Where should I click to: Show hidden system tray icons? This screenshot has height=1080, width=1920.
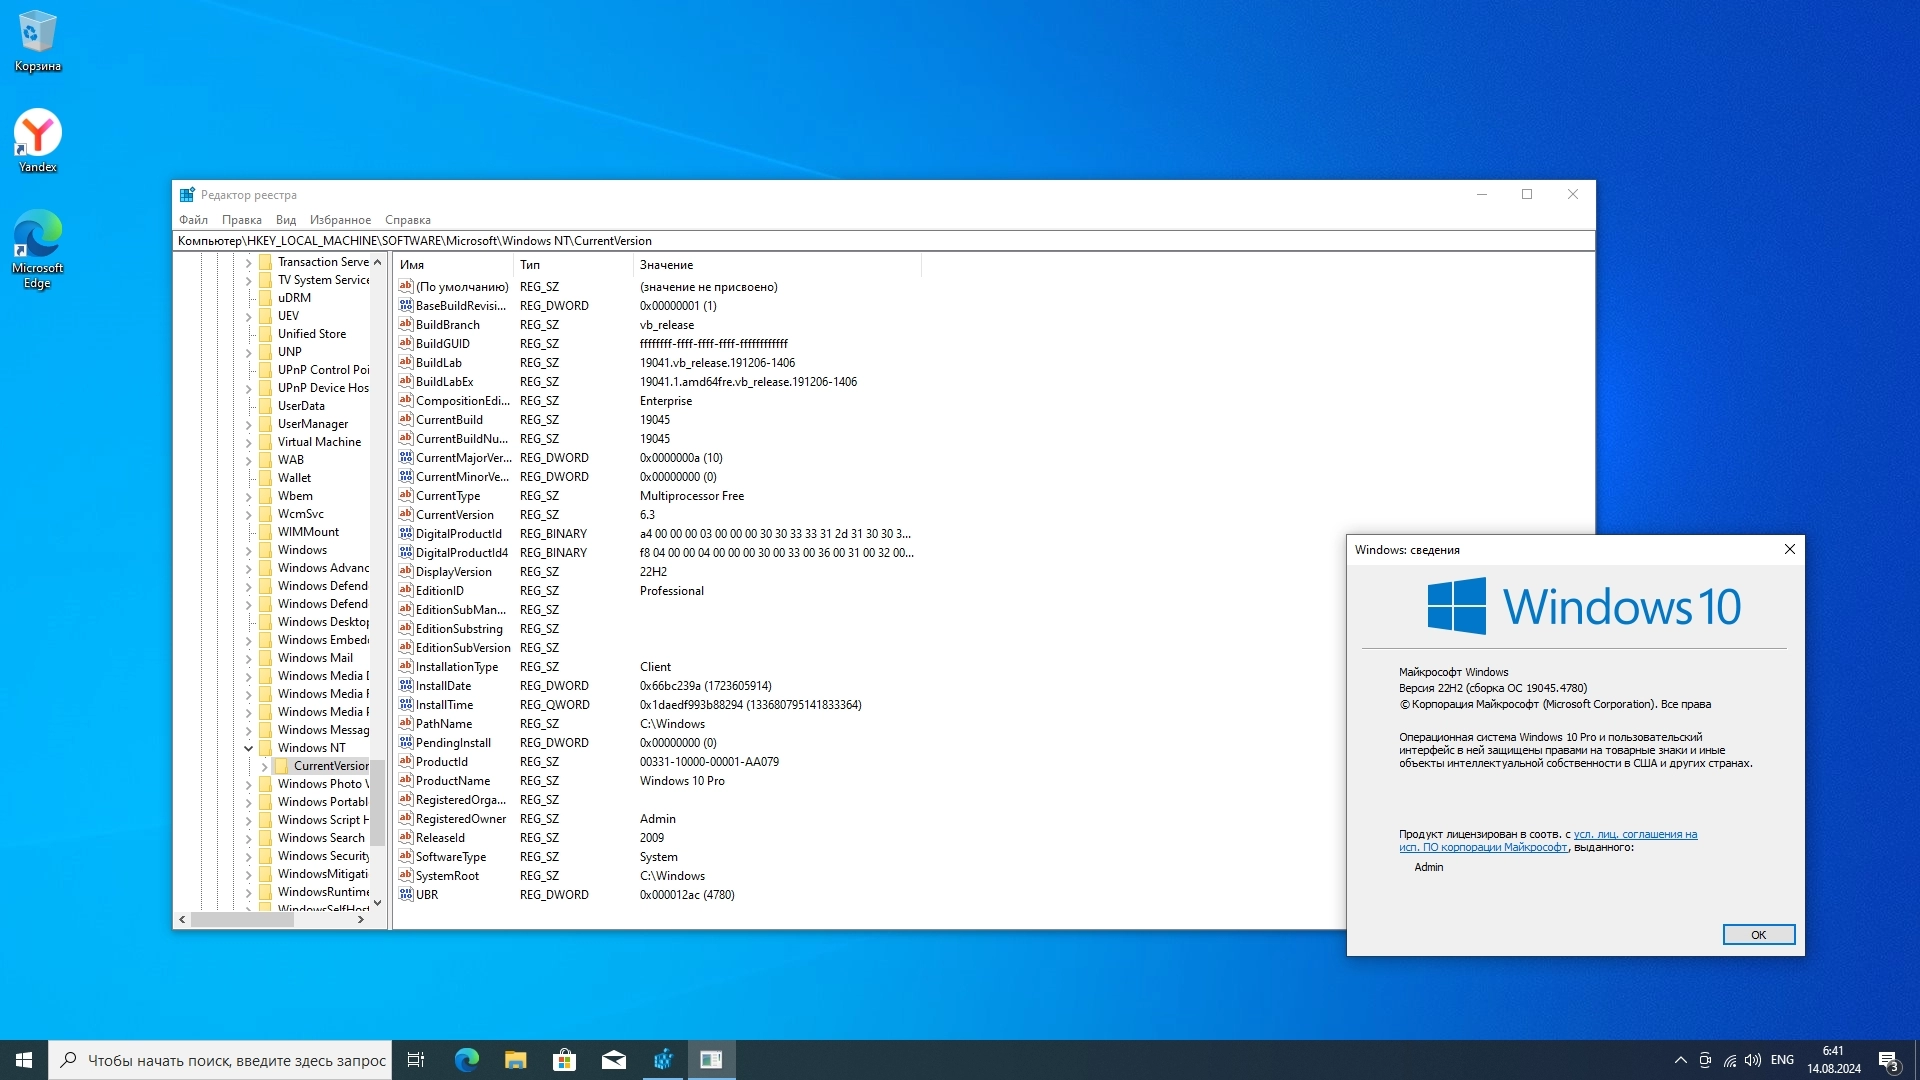tap(1680, 1060)
